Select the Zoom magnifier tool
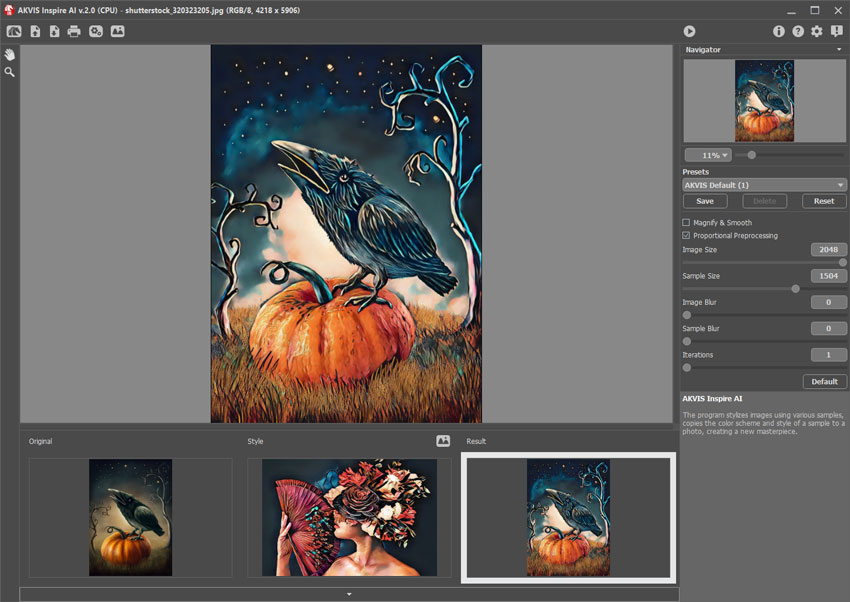 [10, 72]
